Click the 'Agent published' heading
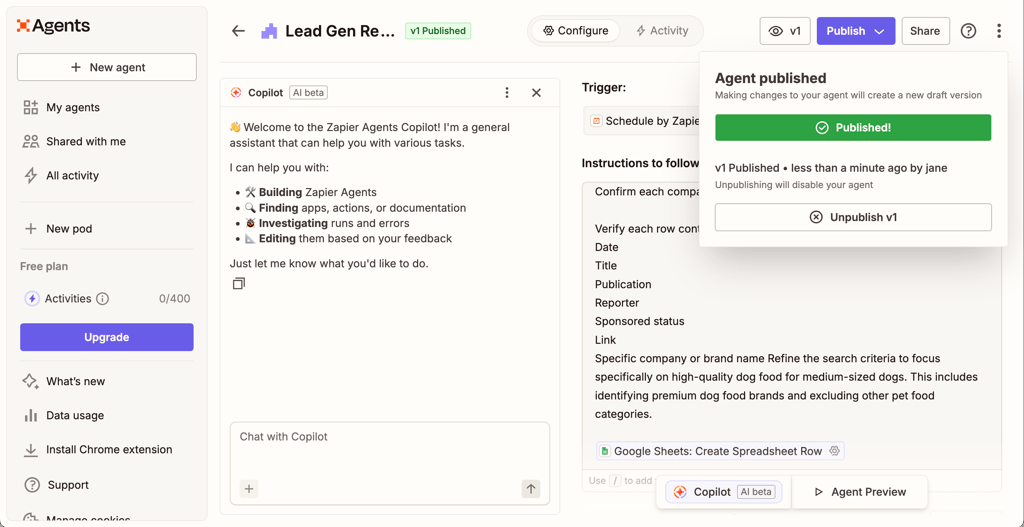The width and height of the screenshot is (1024, 527). tap(771, 78)
